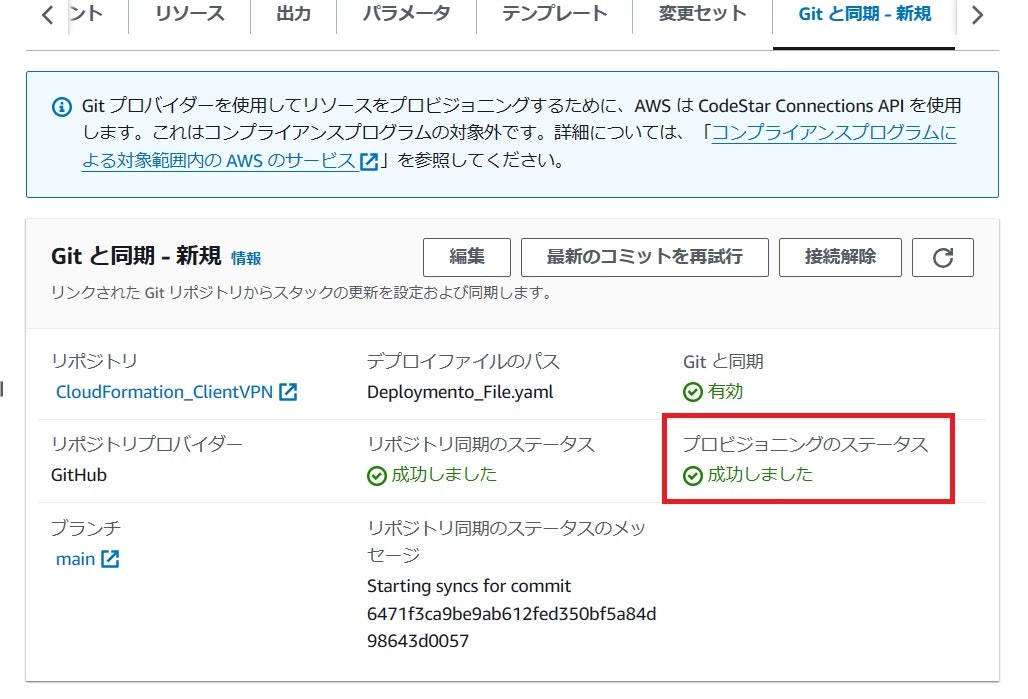Click 成功しました under リポジトリ同期のステータス

pos(444,474)
